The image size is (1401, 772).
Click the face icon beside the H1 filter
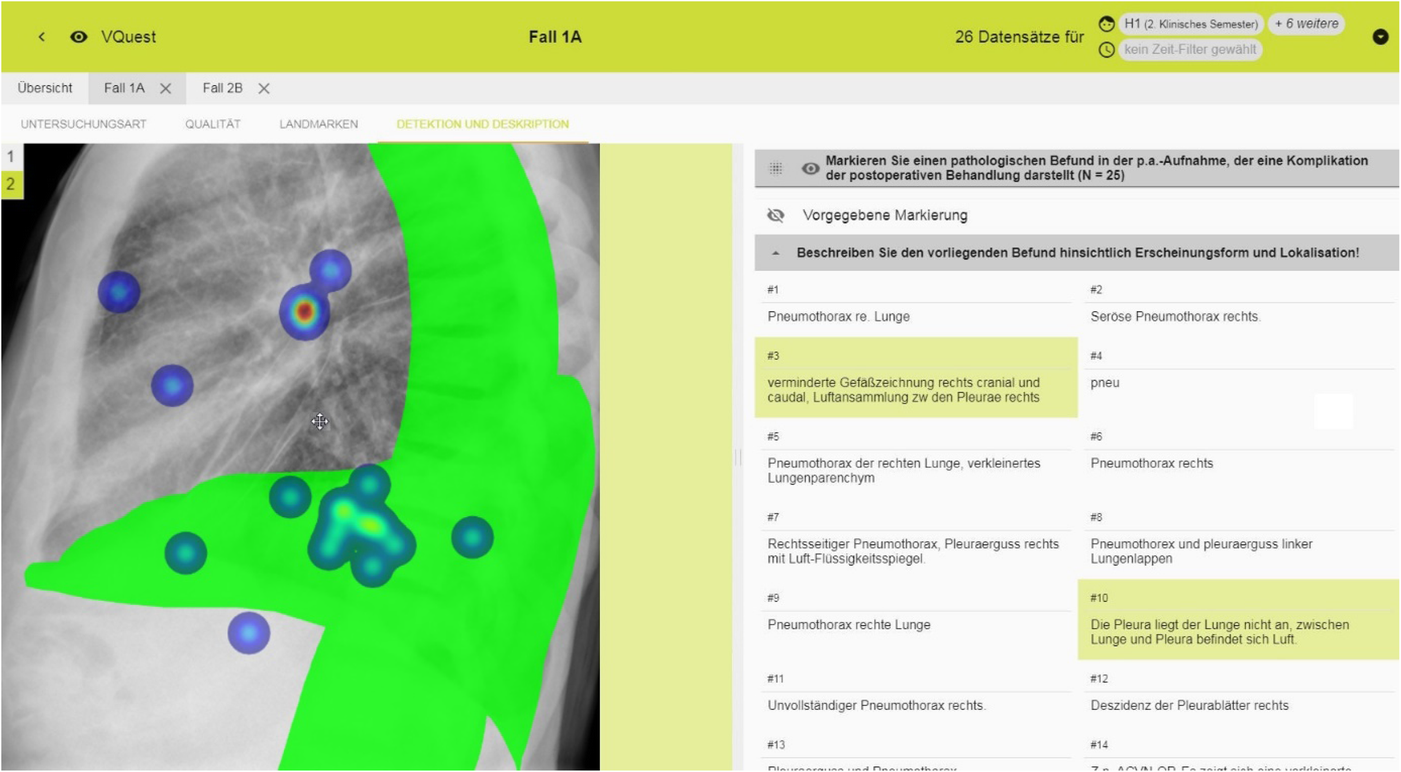[x=1106, y=24]
